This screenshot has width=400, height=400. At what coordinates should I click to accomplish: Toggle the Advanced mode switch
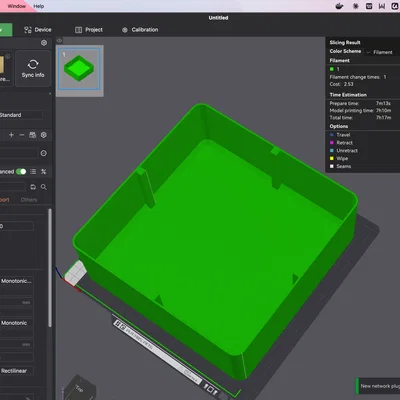[21, 172]
